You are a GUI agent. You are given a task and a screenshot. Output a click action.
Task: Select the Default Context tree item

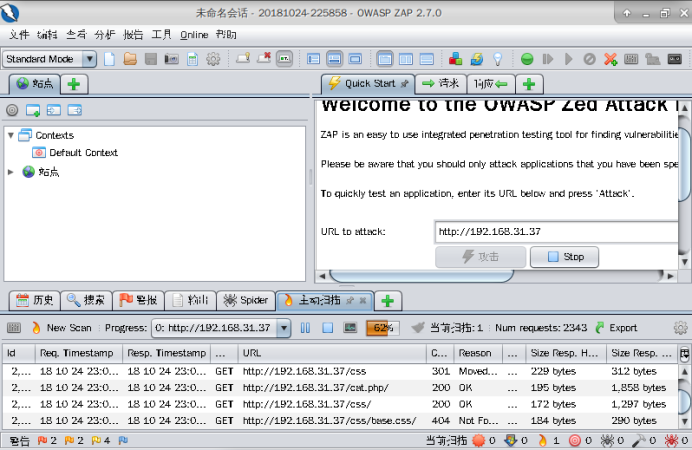coord(75,153)
